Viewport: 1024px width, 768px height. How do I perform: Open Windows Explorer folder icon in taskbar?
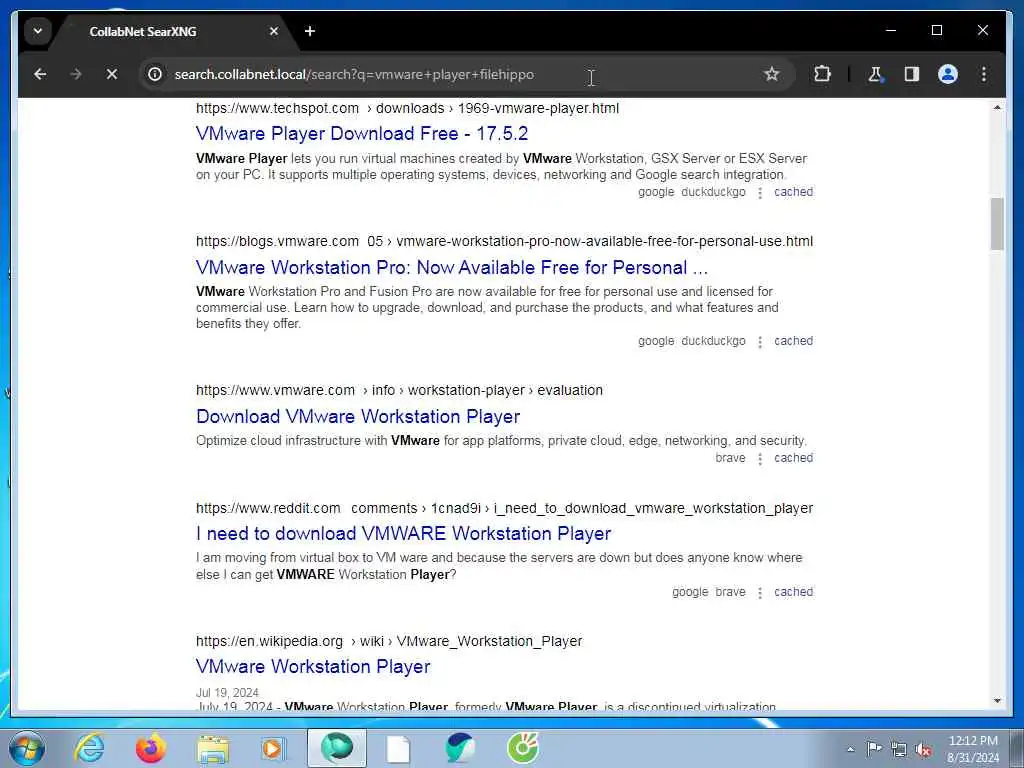pos(213,748)
